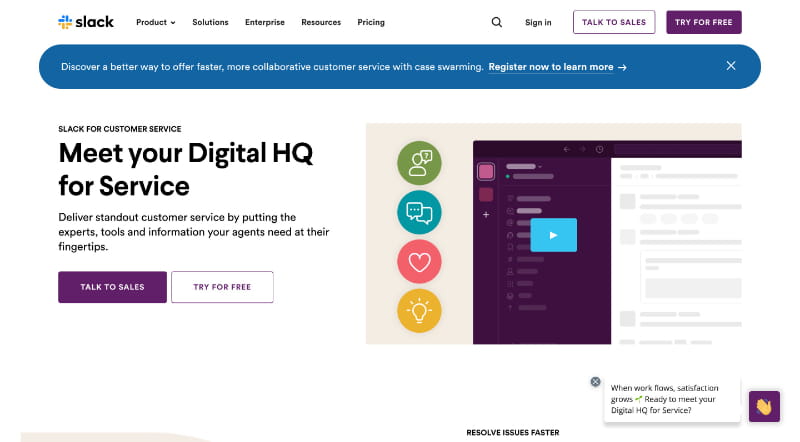Open the Resources menu item
The image size is (800, 442).
pos(320,22)
